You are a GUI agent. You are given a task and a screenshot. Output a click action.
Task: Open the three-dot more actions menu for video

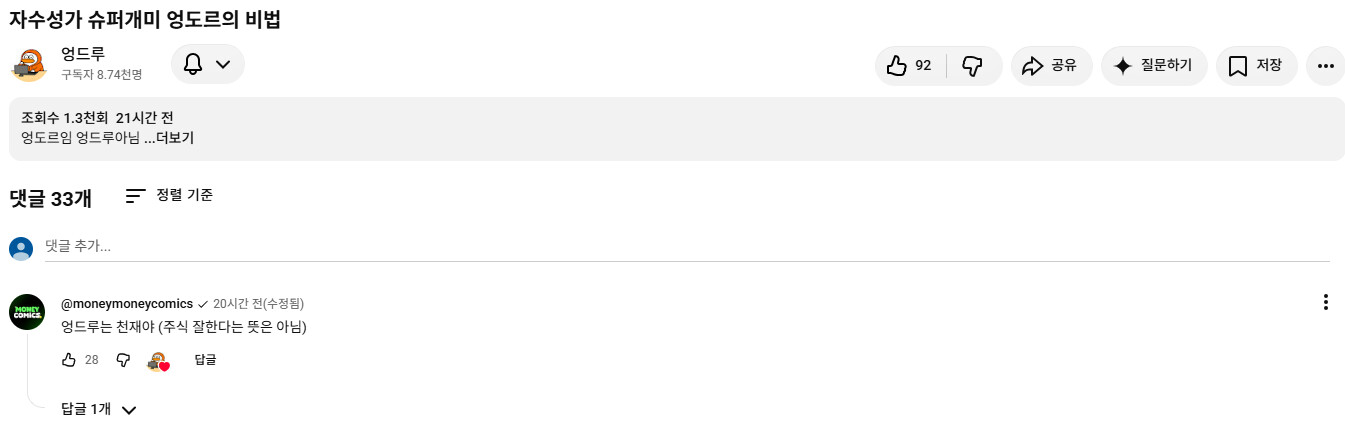[x=1326, y=66]
